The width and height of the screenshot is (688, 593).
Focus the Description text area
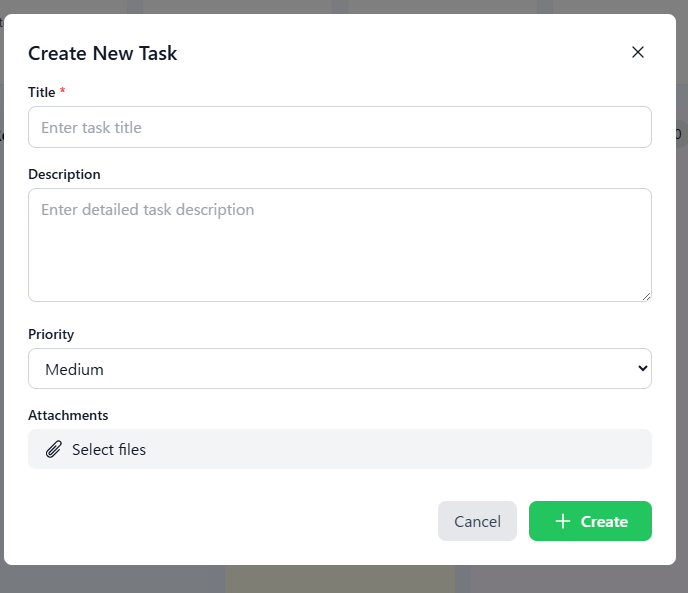click(340, 245)
